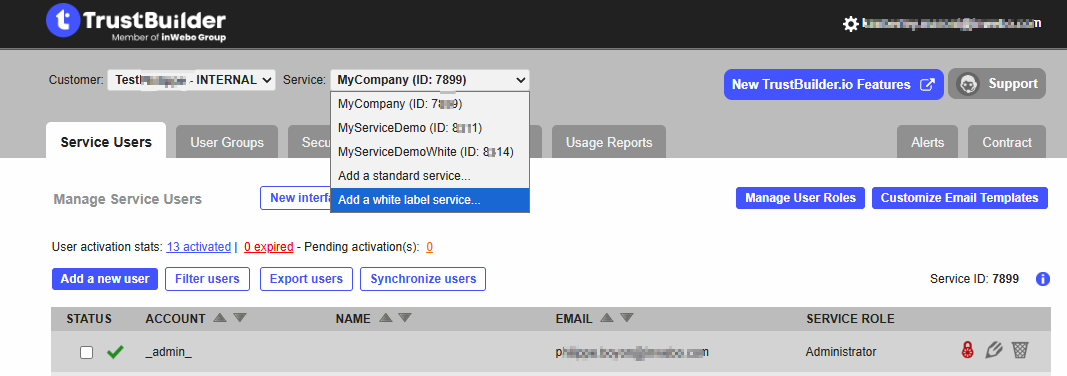
Task: Sort ACCOUNT column ascending
Action: 220,318
